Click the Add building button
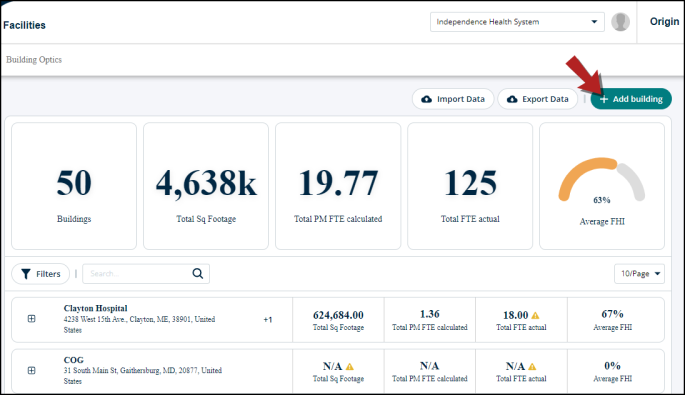This screenshot has height=395, width=685. click(x=631, y=99)
